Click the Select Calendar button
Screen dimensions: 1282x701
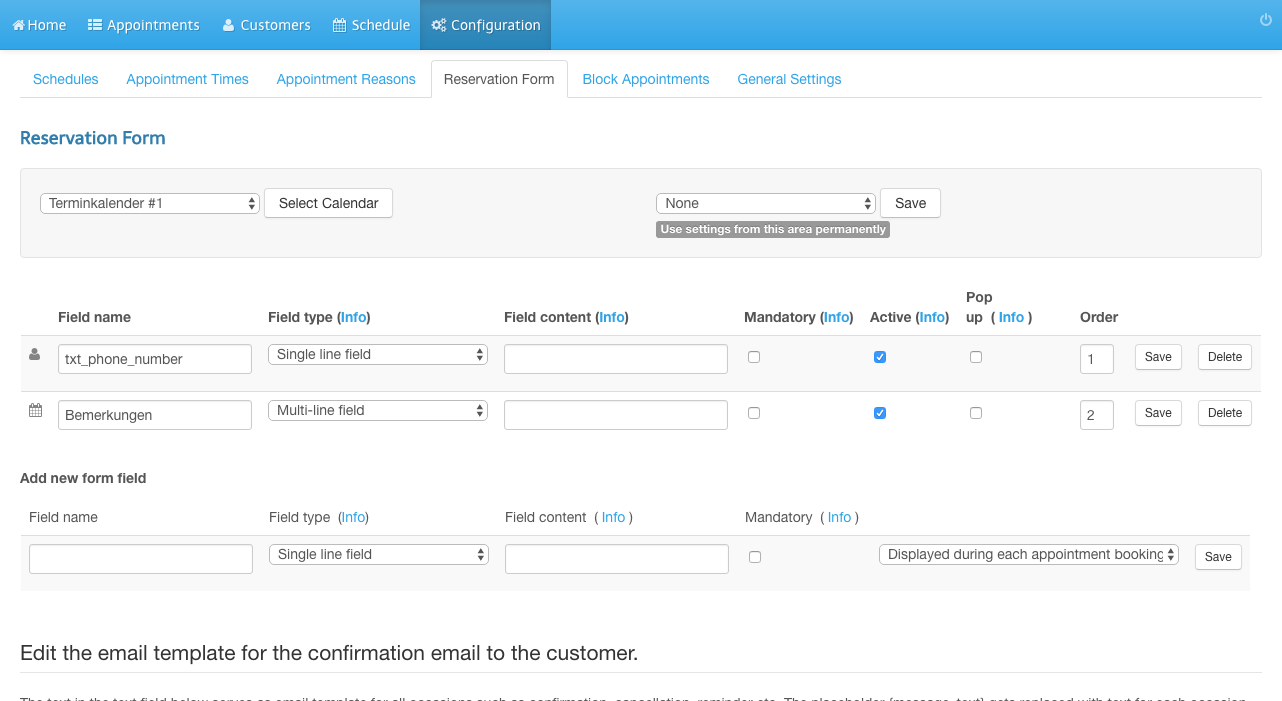[x=328, y=203]
